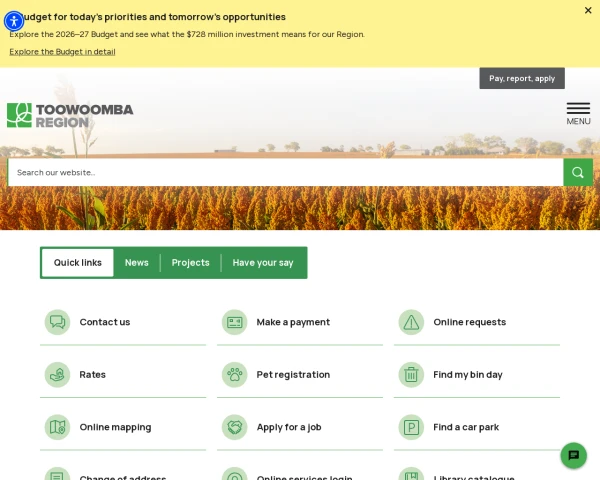Click the Pet registration paw icon
Image resolution: width=600 pixels, height=480 pixels.
pos(235,375)
